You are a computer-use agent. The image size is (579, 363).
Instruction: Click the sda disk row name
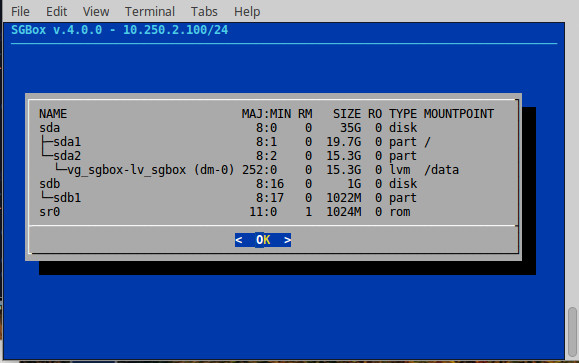49,128
